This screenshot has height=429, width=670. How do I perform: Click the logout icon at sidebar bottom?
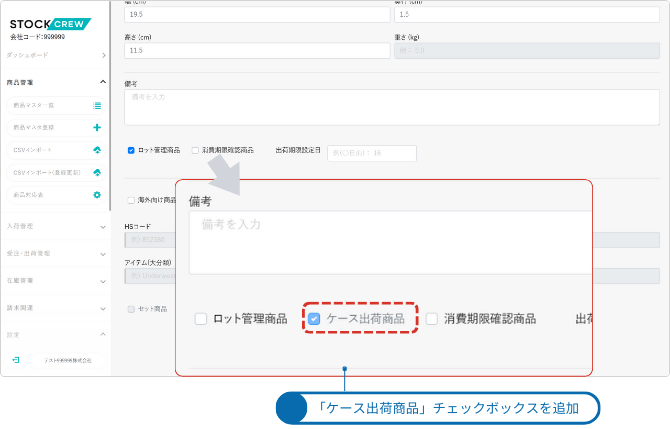click(16, 360)
